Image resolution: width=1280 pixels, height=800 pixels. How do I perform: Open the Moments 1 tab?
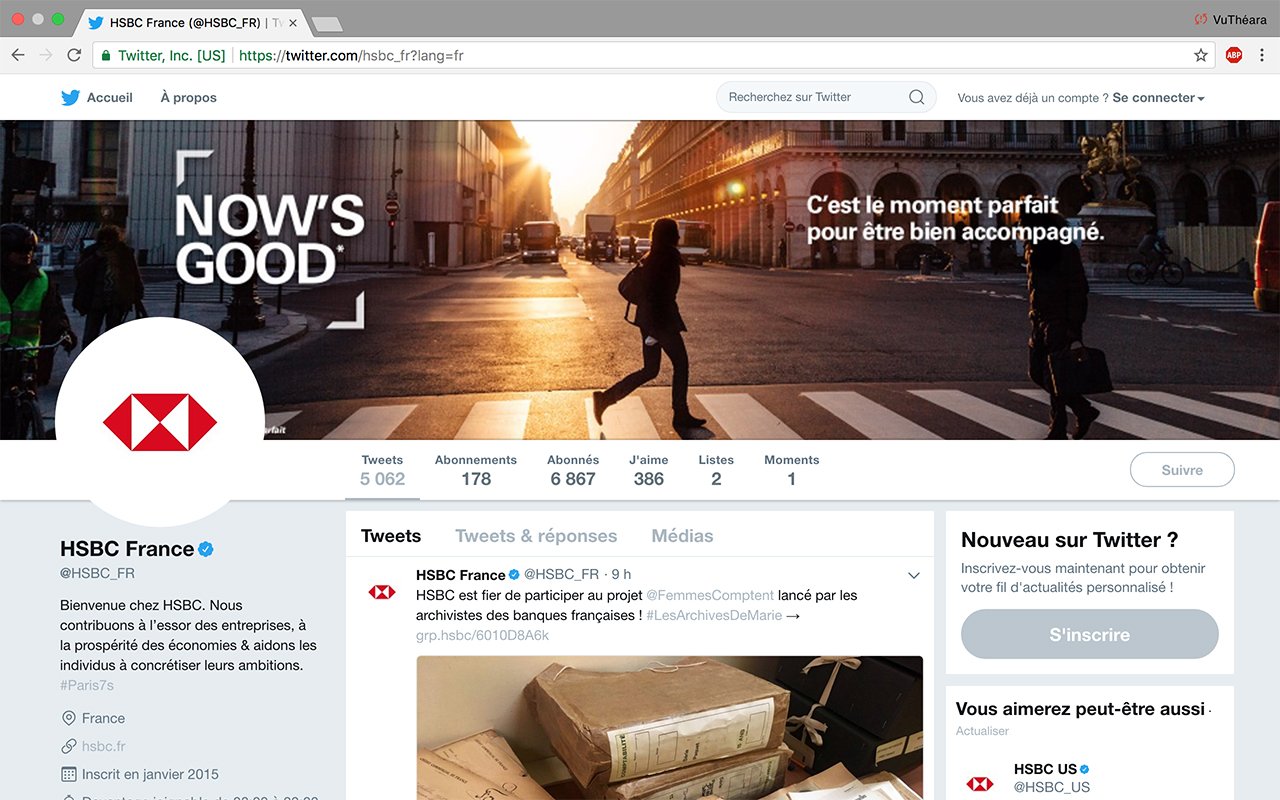coord(792,470)
